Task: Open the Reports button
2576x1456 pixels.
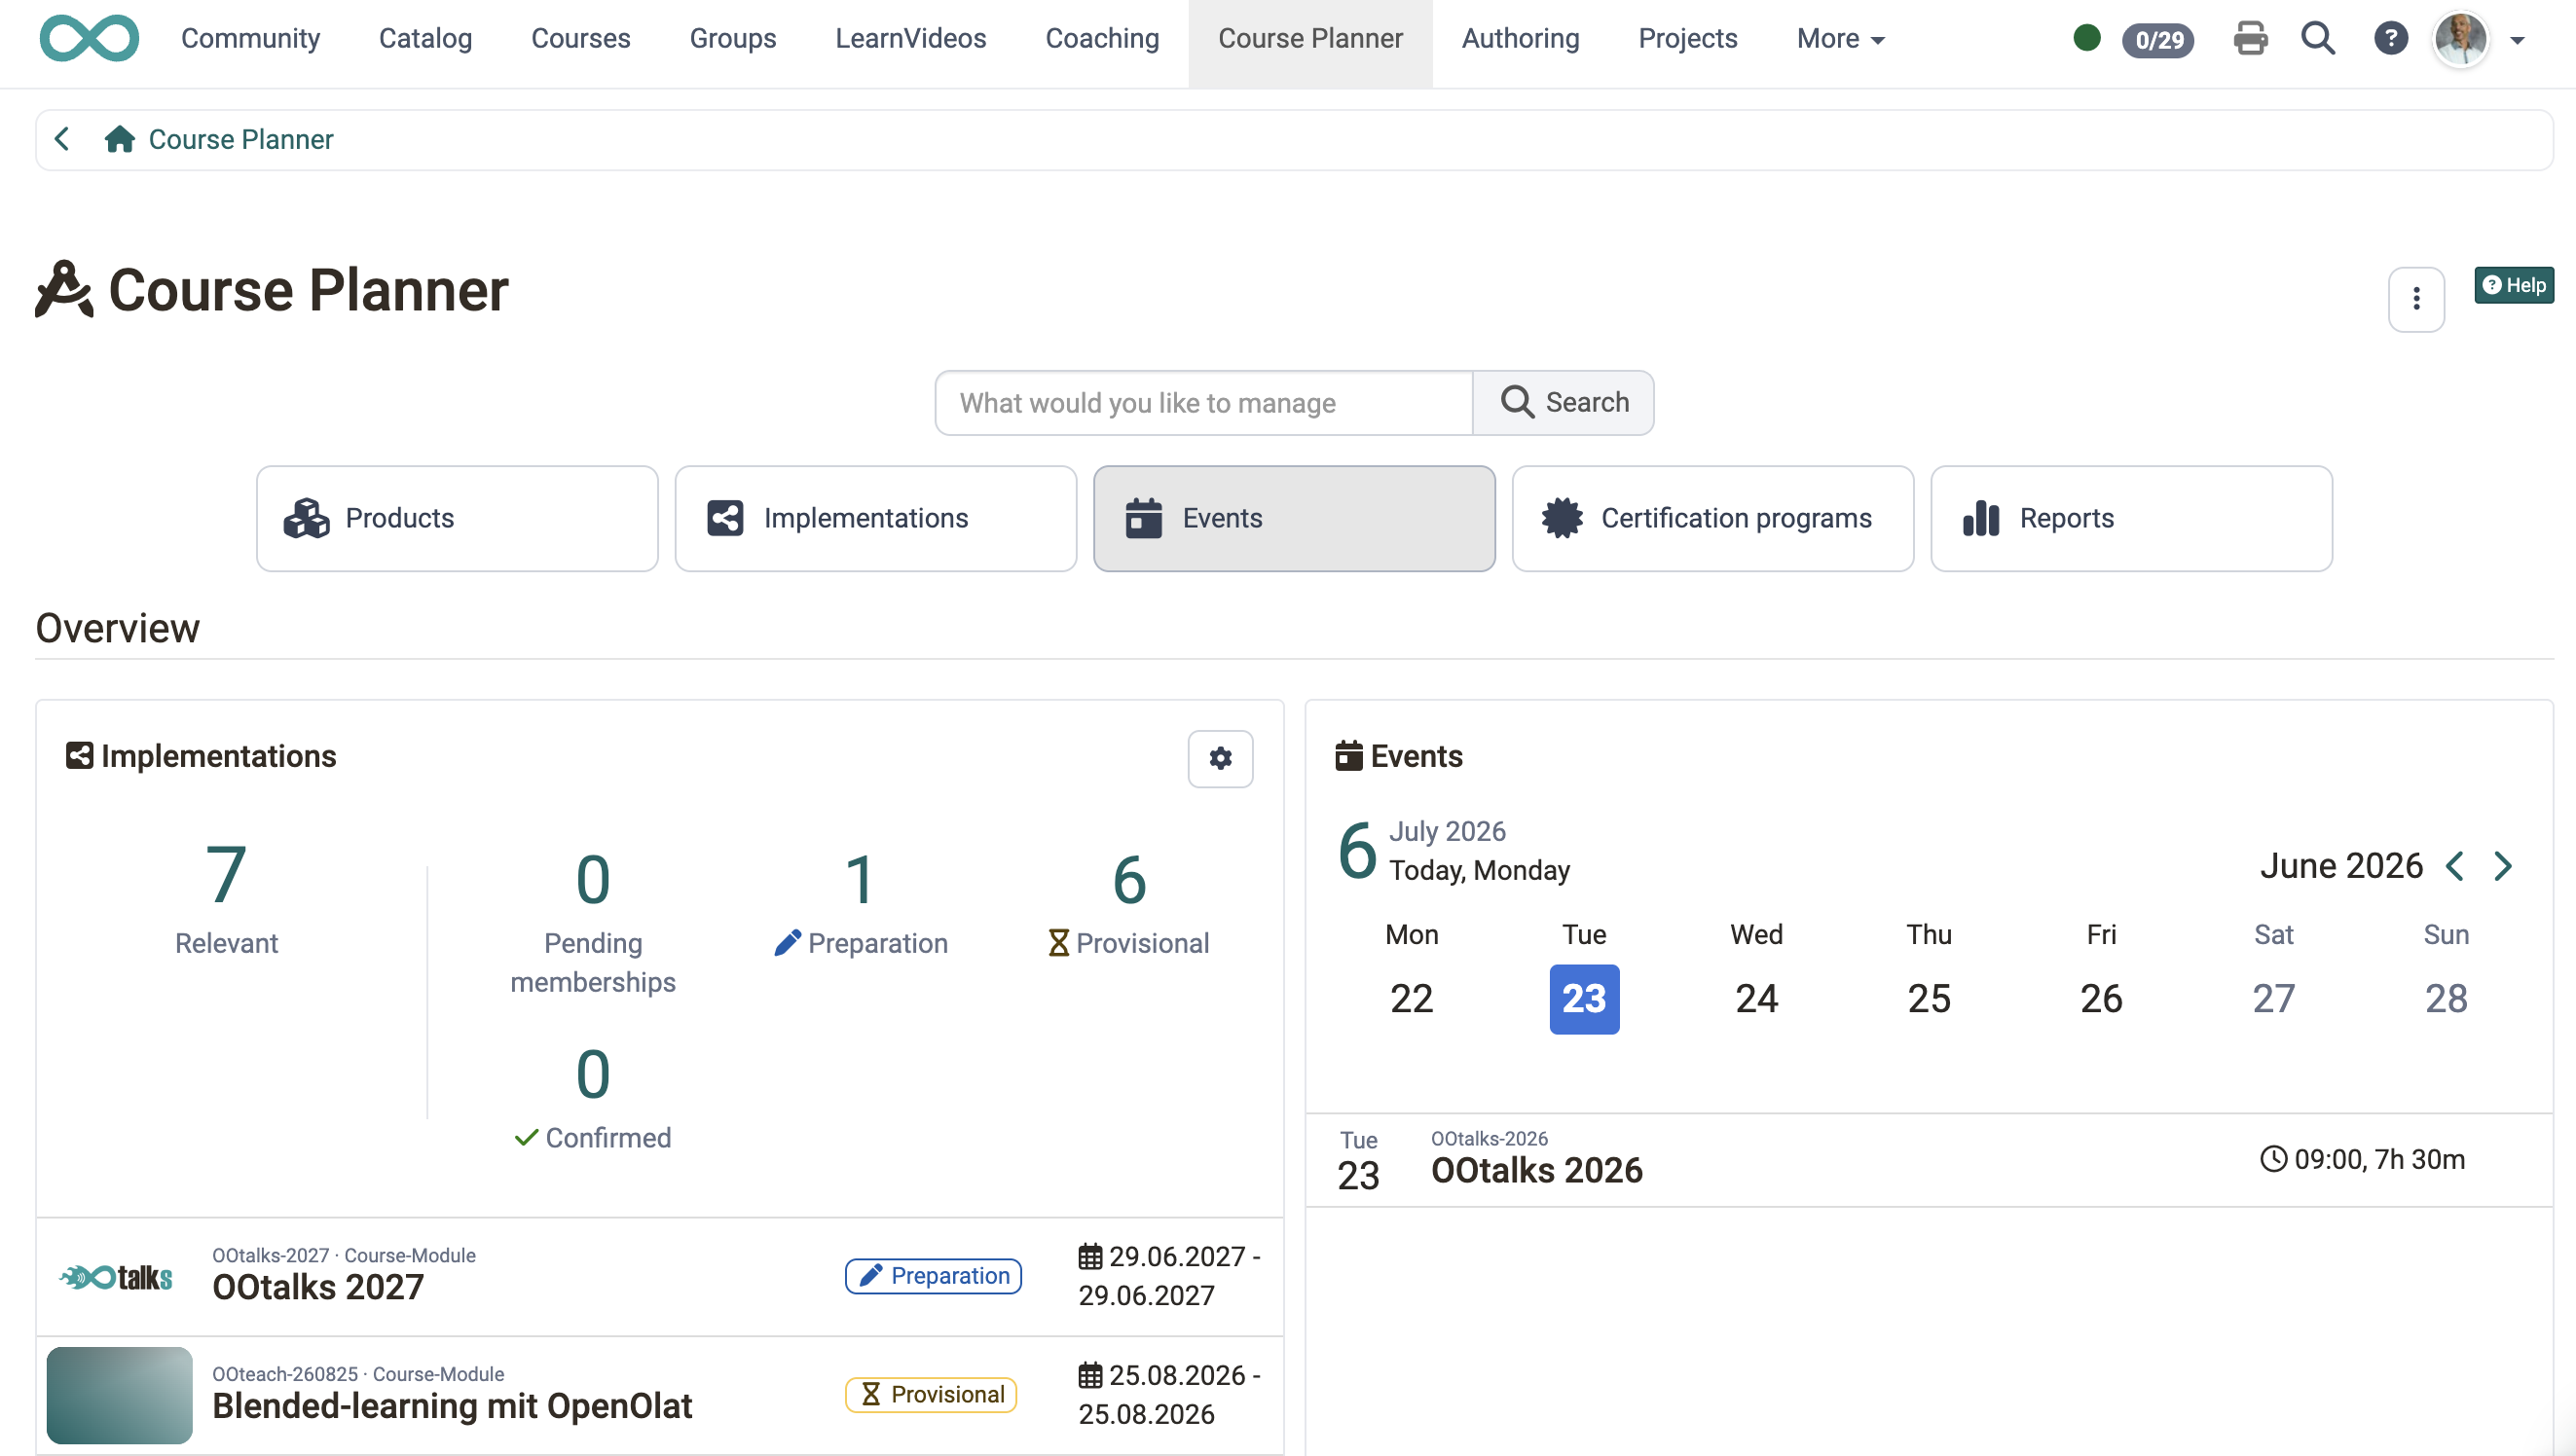Action: 2131,519
